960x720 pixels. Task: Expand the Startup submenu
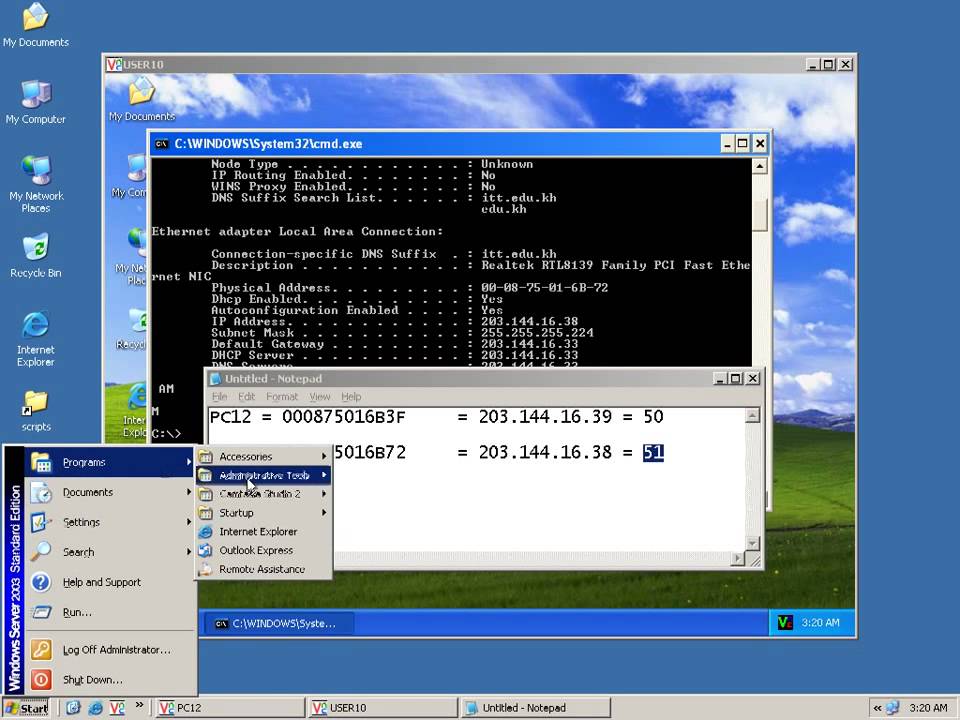pyautogui.click(x=264, y=512)
